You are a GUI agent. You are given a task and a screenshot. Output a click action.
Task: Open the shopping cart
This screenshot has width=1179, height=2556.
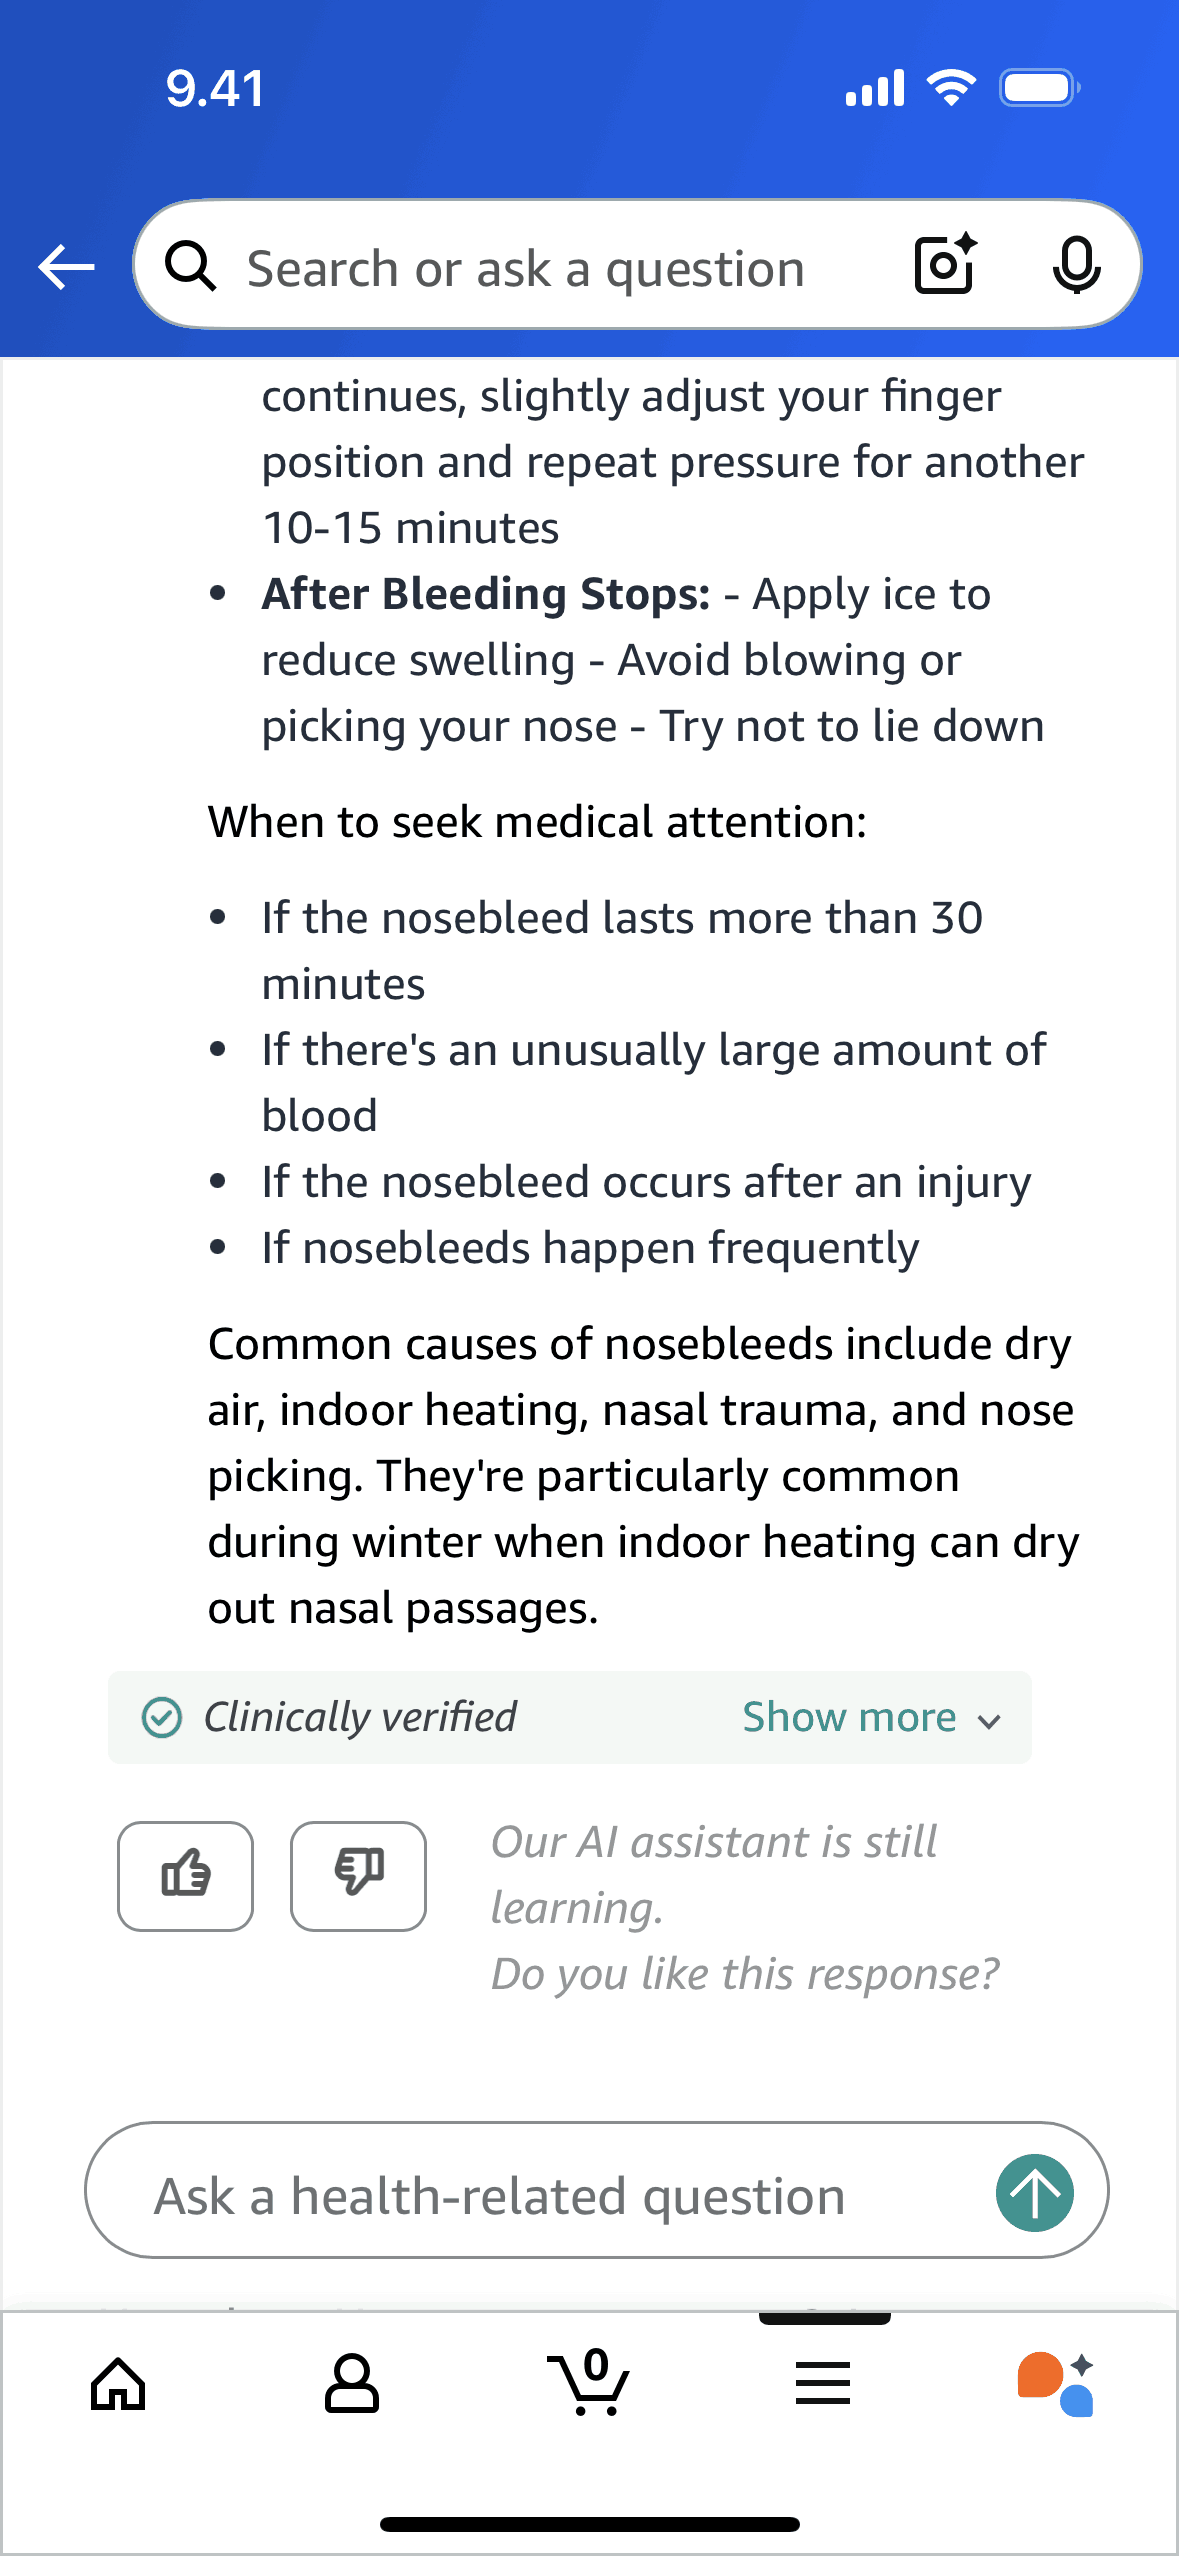tap(589, 2384)
